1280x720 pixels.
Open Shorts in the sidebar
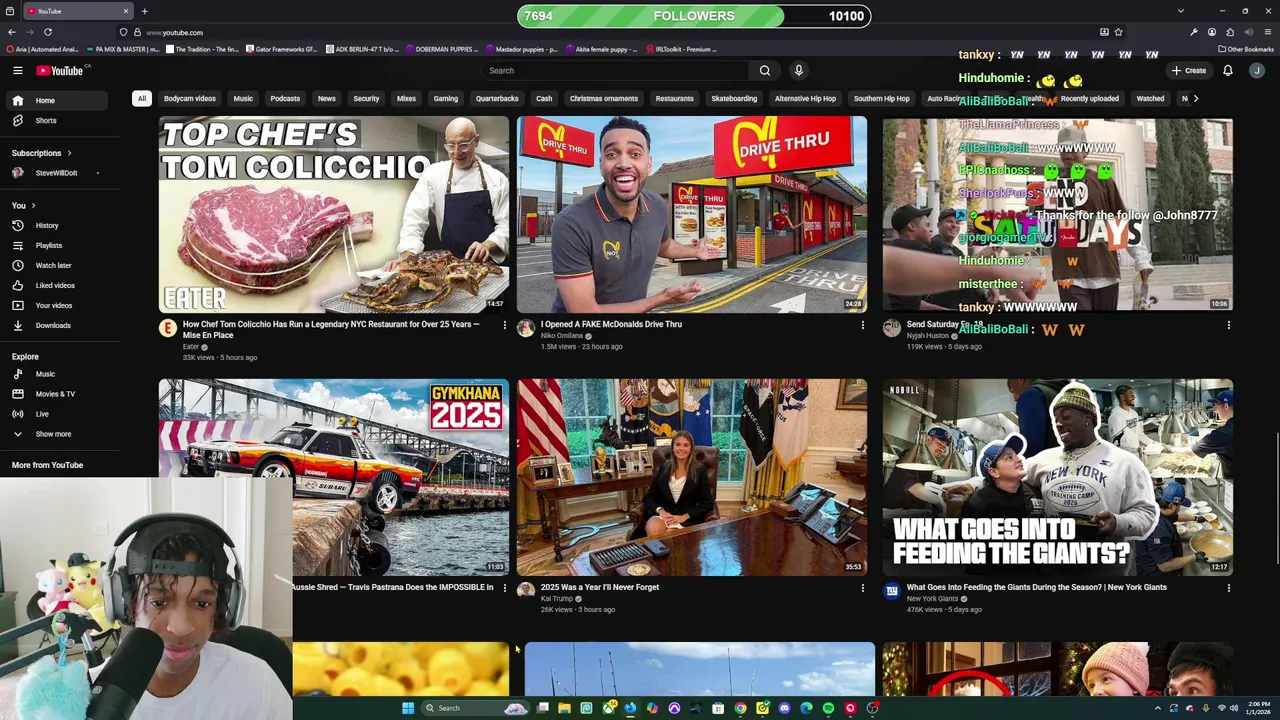tap(58, 120)
